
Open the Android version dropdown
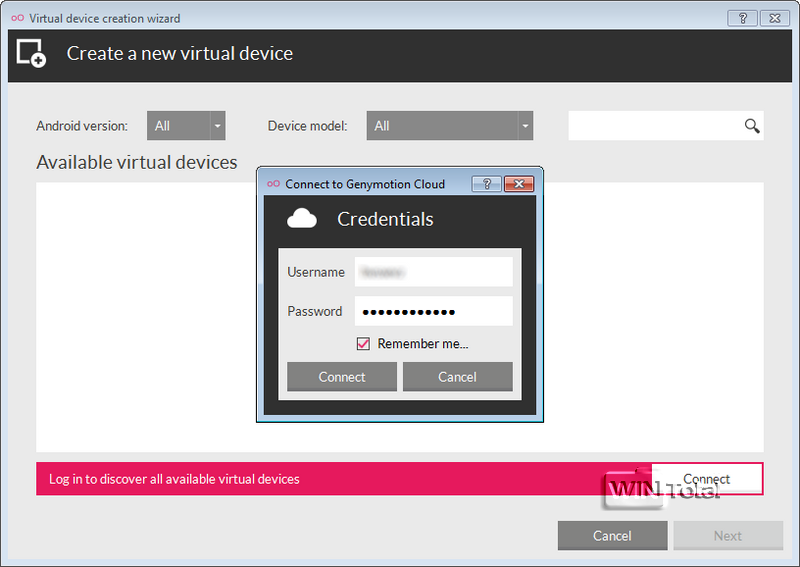point(186,126)
